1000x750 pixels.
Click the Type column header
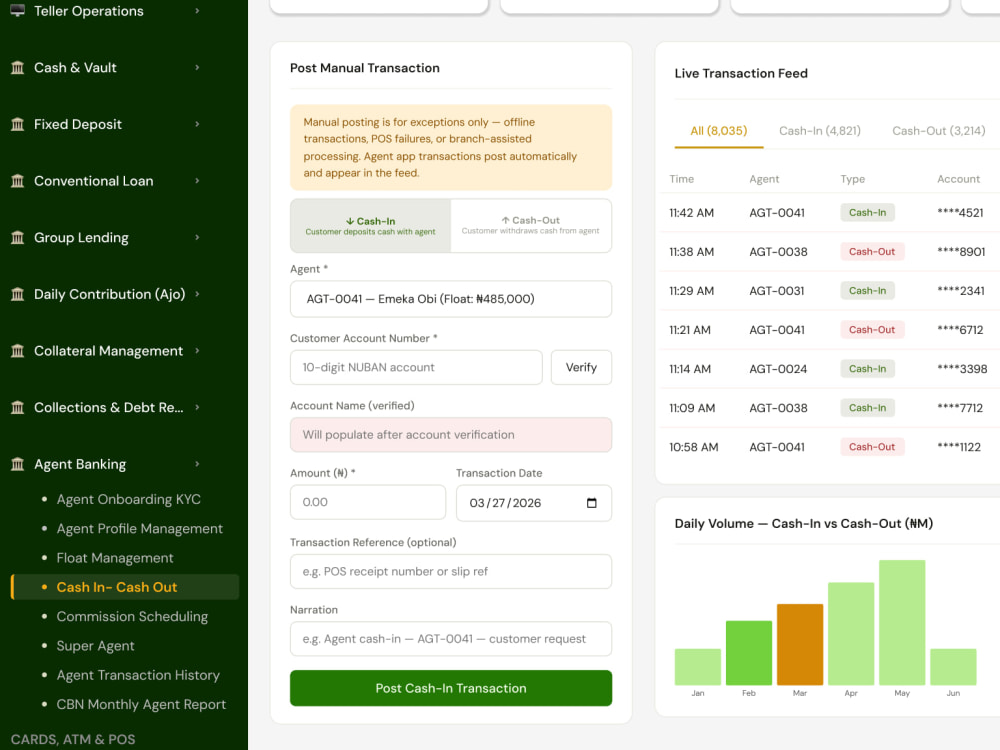tap(853, 179)
